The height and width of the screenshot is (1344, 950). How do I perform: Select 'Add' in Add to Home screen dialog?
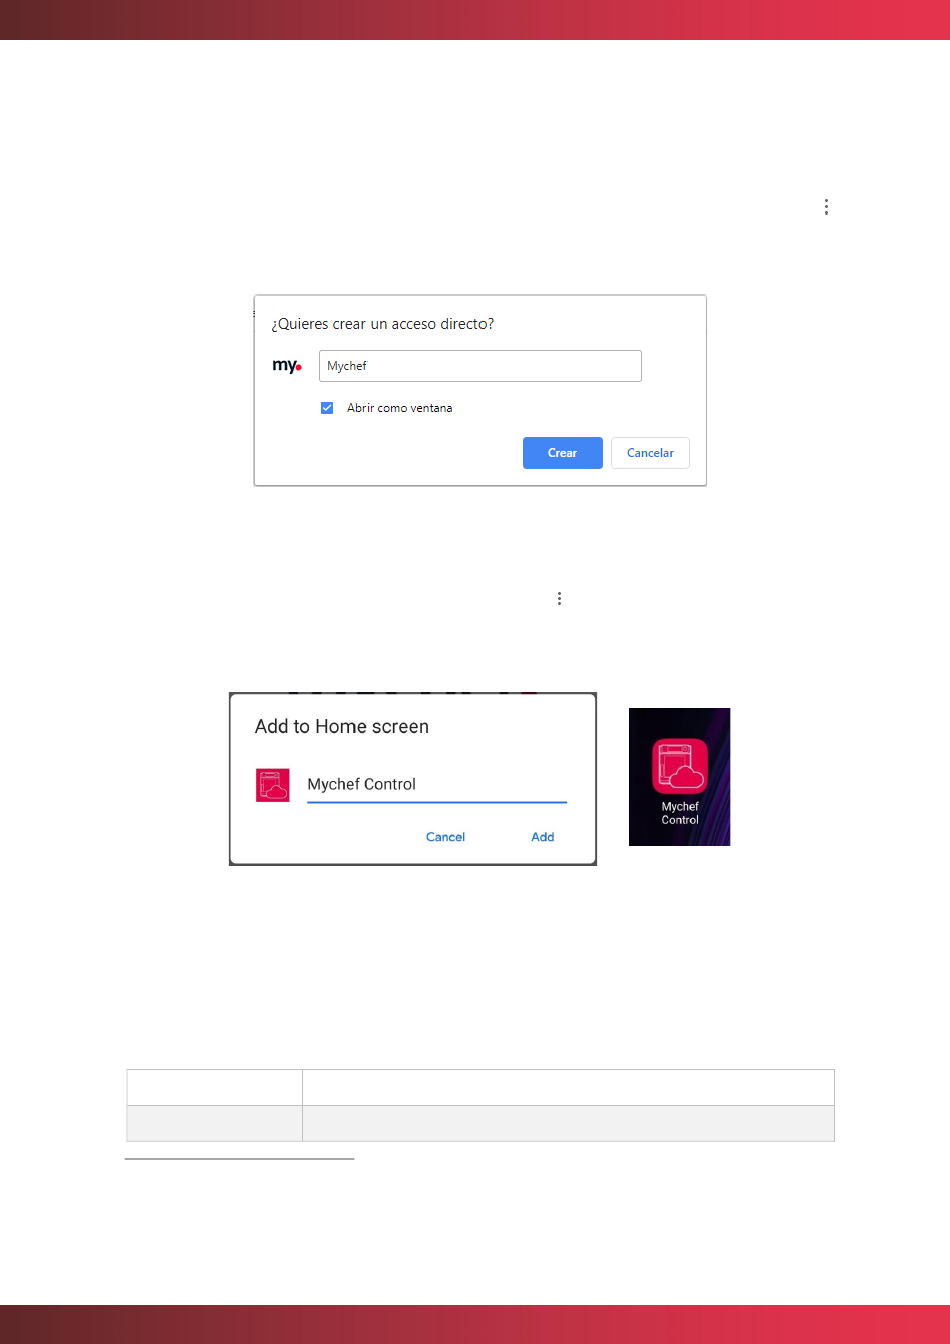pyautogui.click(x=542, y=837)
